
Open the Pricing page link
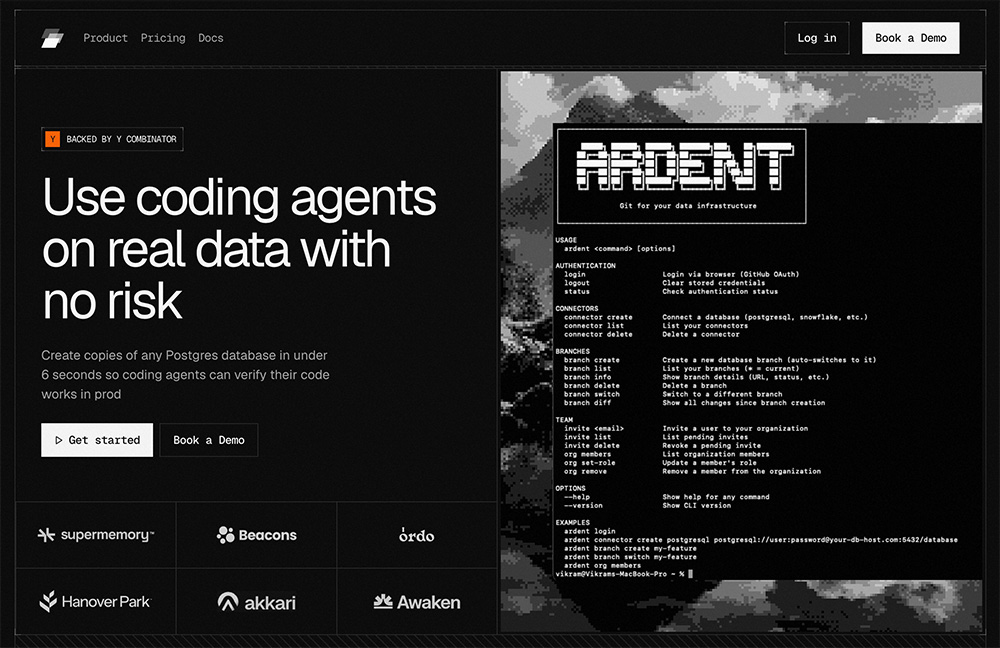click(163, 38)
